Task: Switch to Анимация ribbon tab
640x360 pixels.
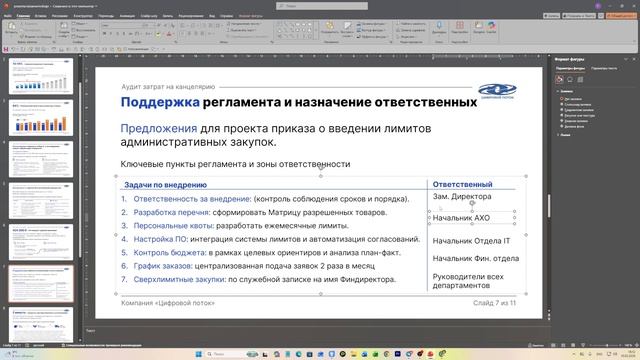Action: pos(127,16)
